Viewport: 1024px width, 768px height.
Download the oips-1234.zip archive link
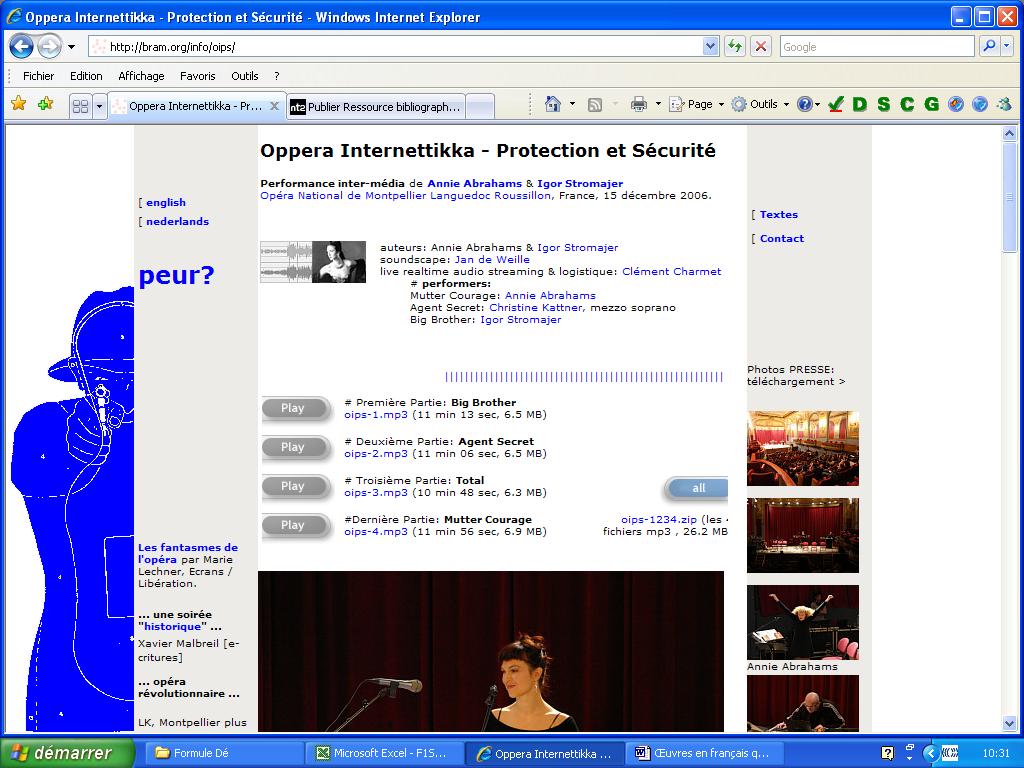(659, 519)
